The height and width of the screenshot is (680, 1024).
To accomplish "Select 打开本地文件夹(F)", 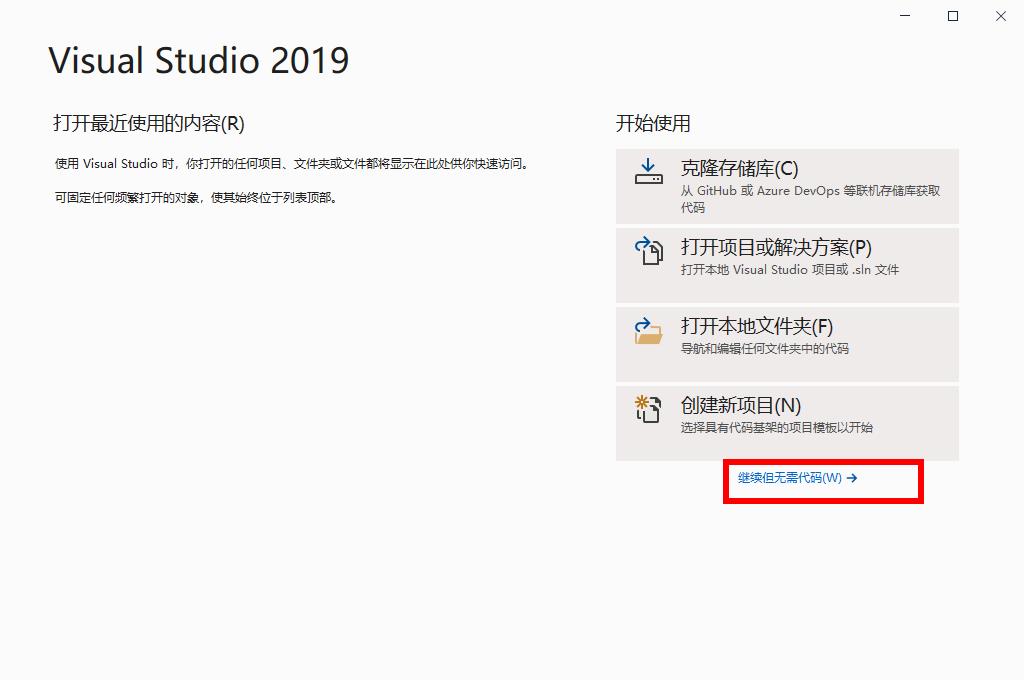I will coord(787,344).
